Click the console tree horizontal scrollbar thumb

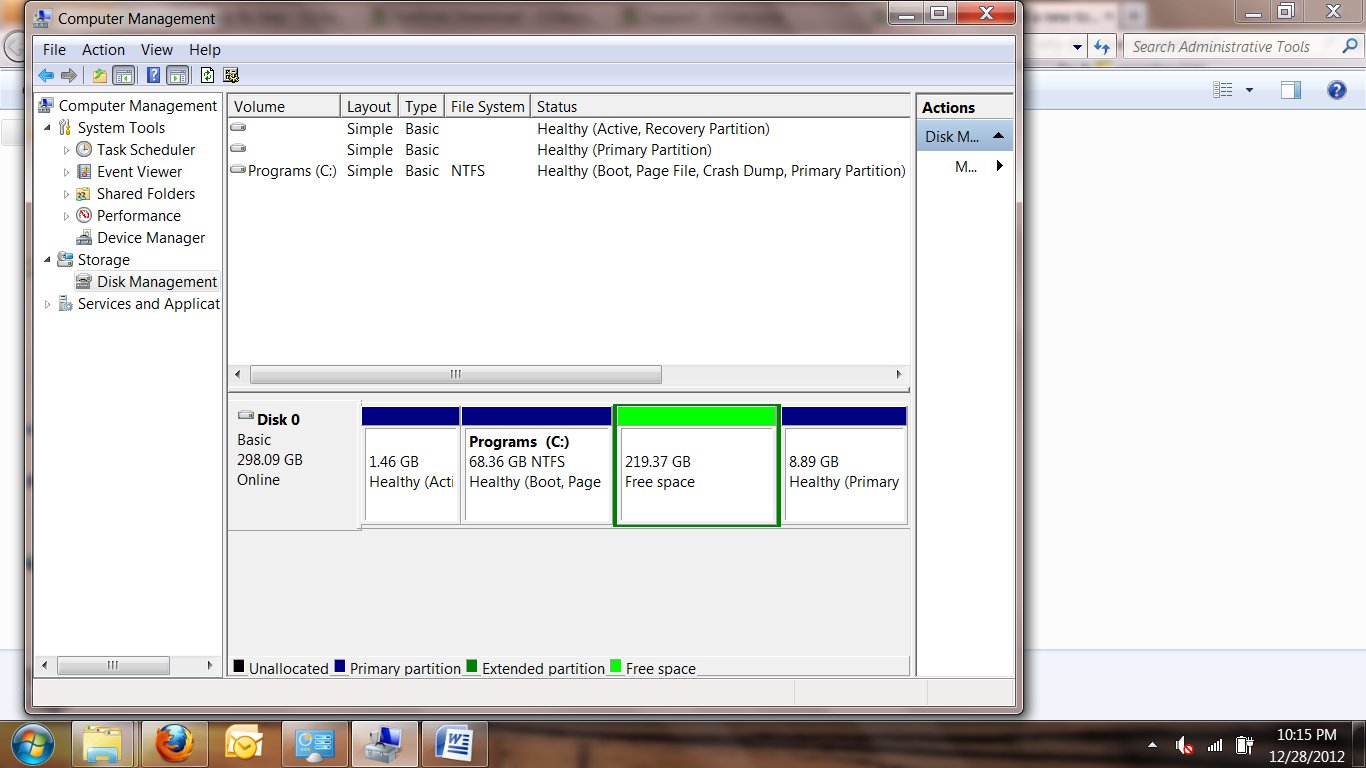point(113,665)
